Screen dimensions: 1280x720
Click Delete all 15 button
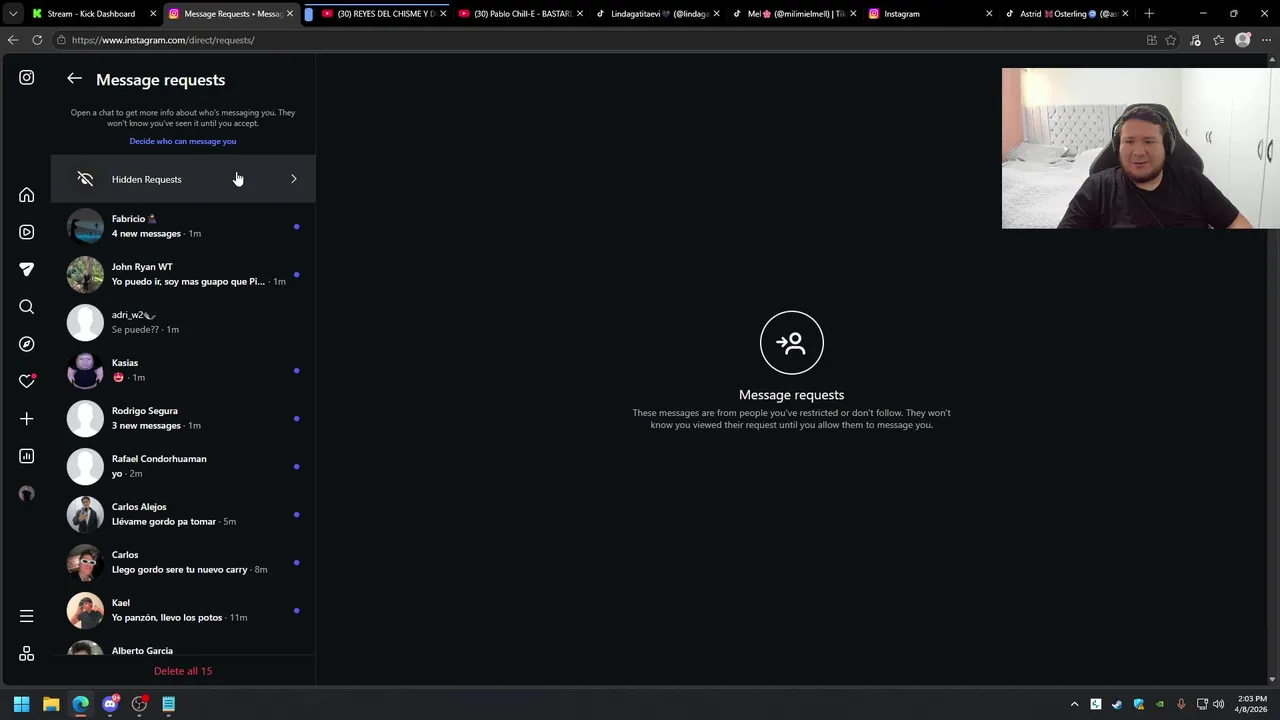click(183, 671)
